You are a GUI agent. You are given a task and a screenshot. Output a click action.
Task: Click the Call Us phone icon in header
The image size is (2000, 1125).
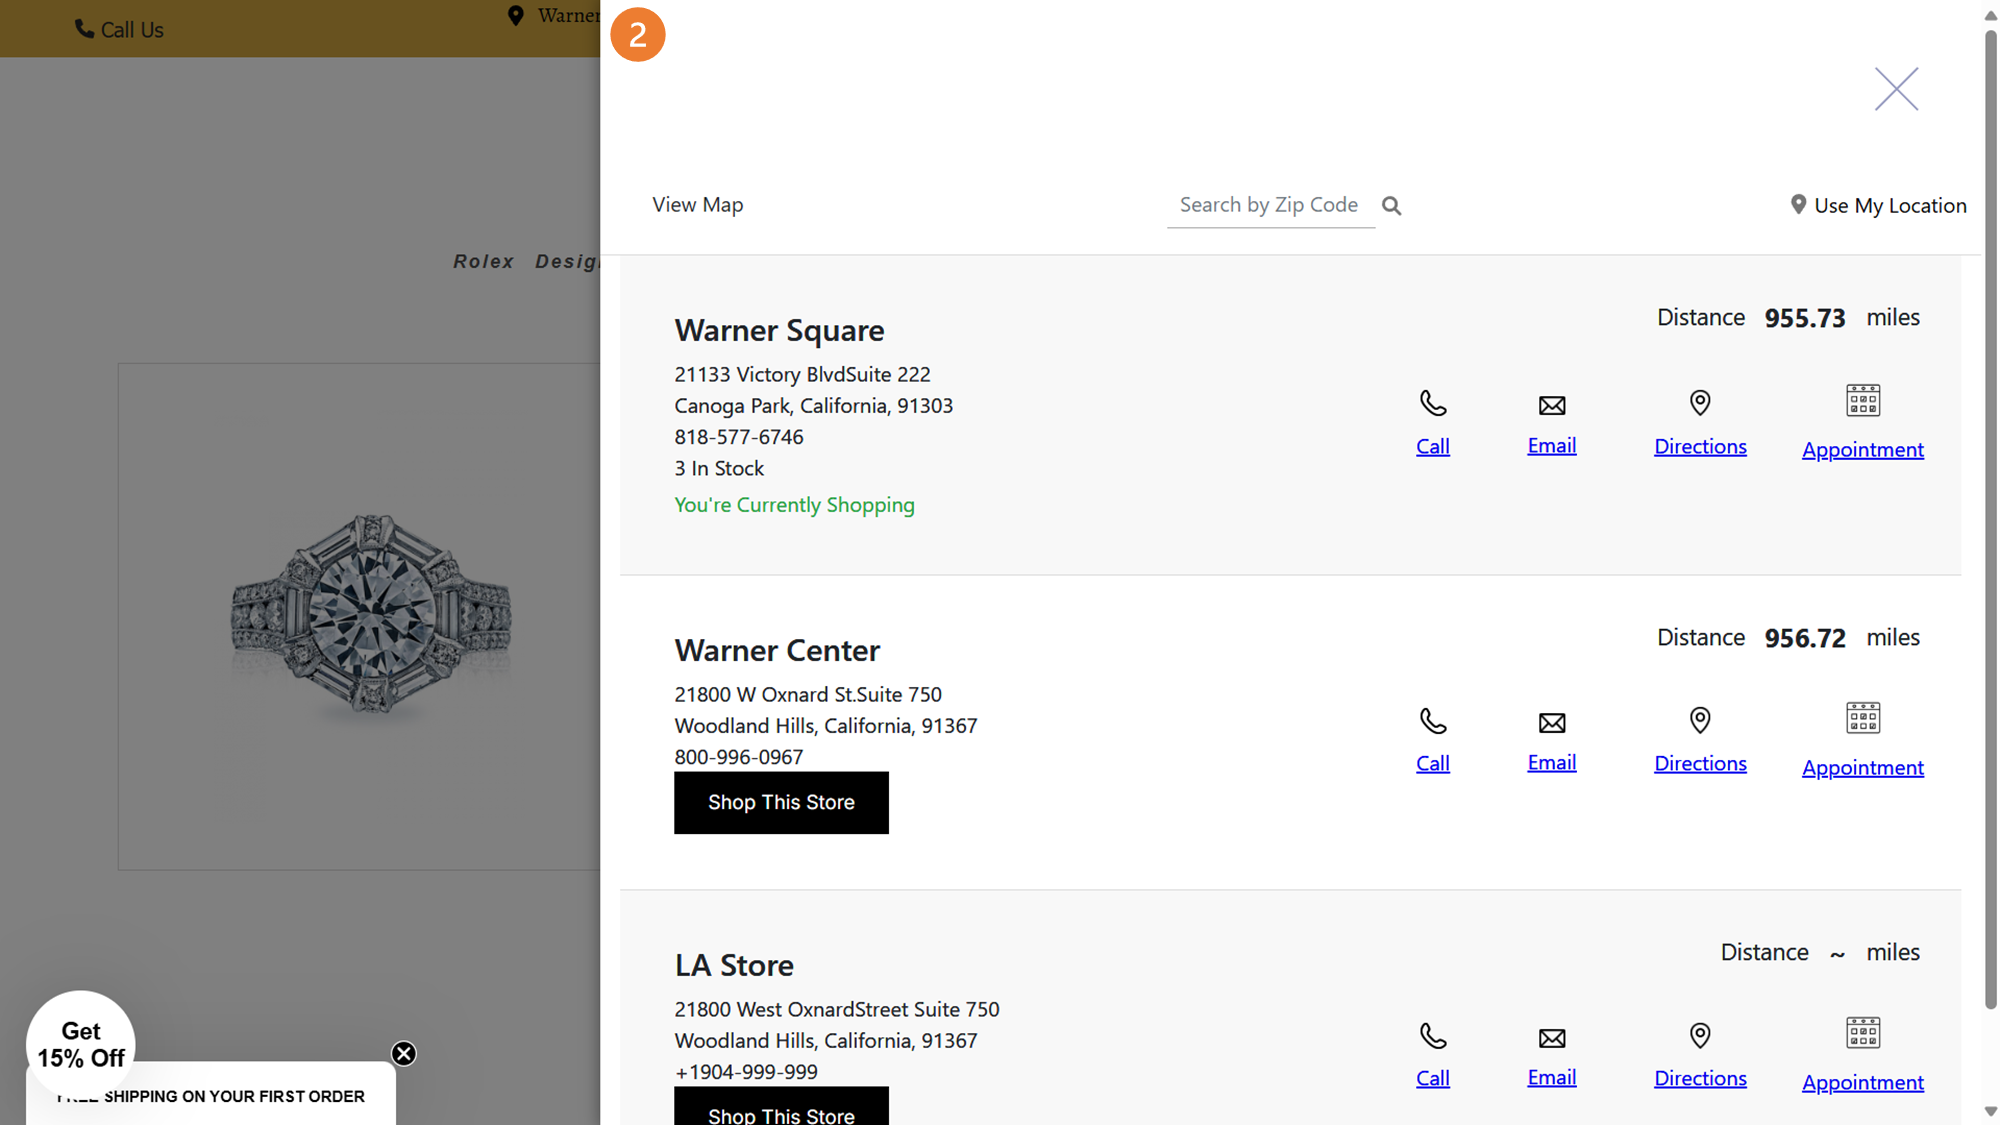(84, 29)
